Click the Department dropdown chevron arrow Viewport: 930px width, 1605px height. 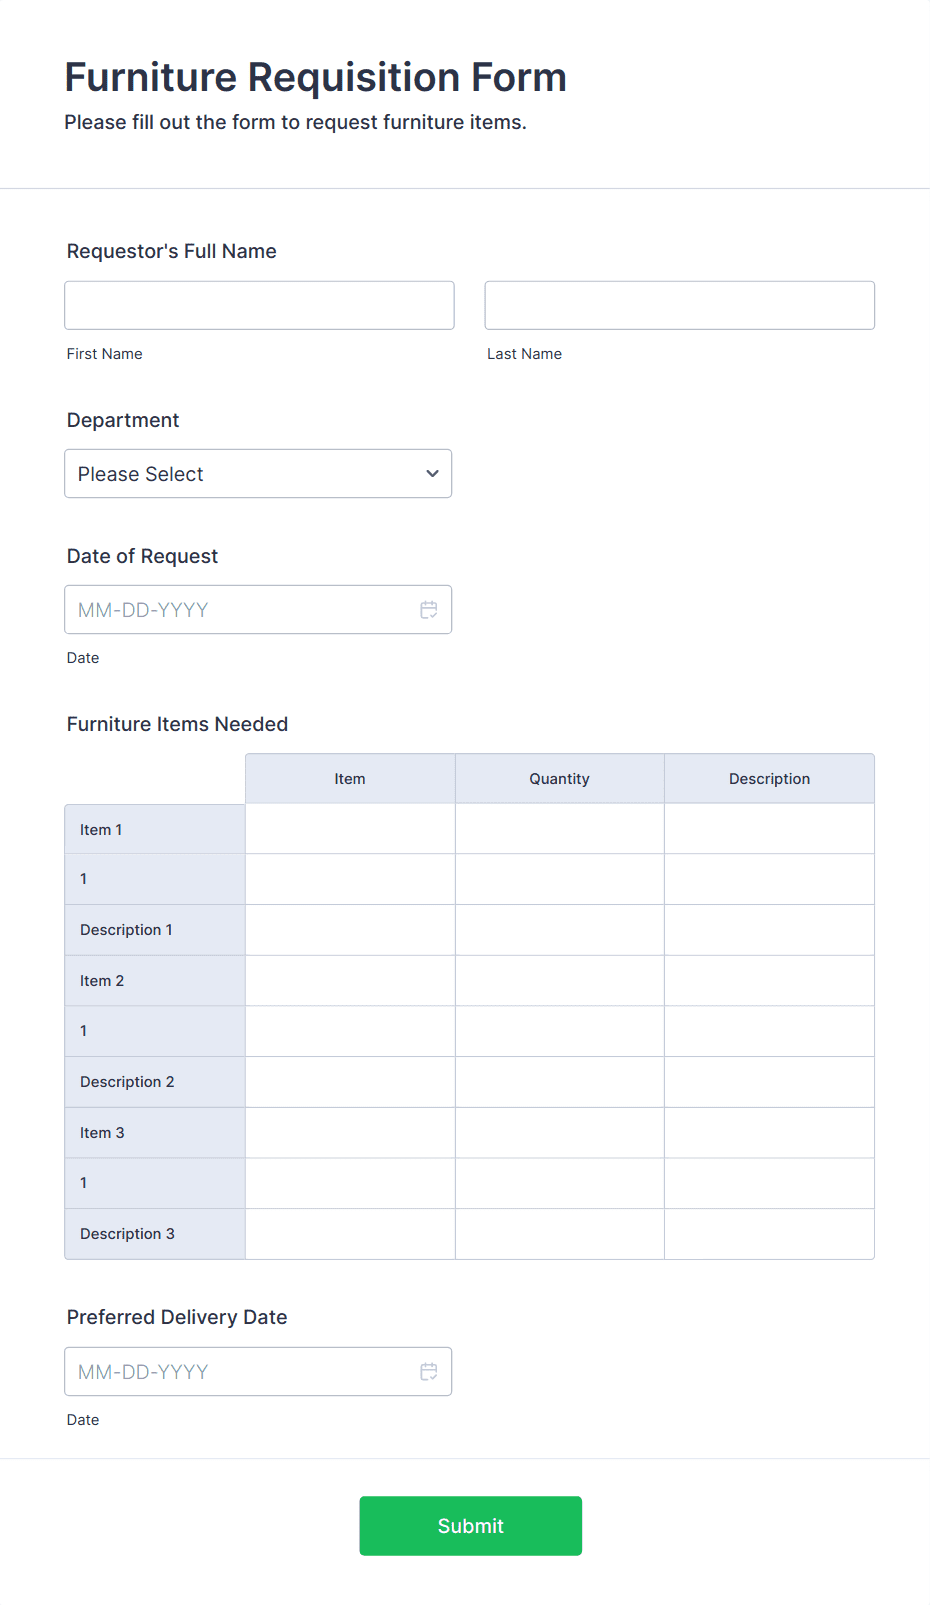[432, 474]
